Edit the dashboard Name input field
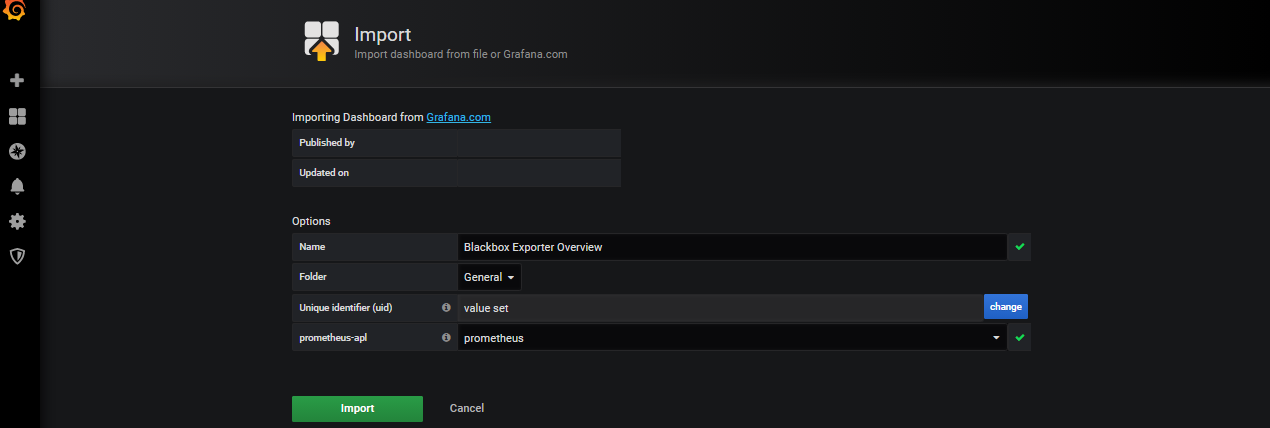1270x428 pixels. click(732, 247)
